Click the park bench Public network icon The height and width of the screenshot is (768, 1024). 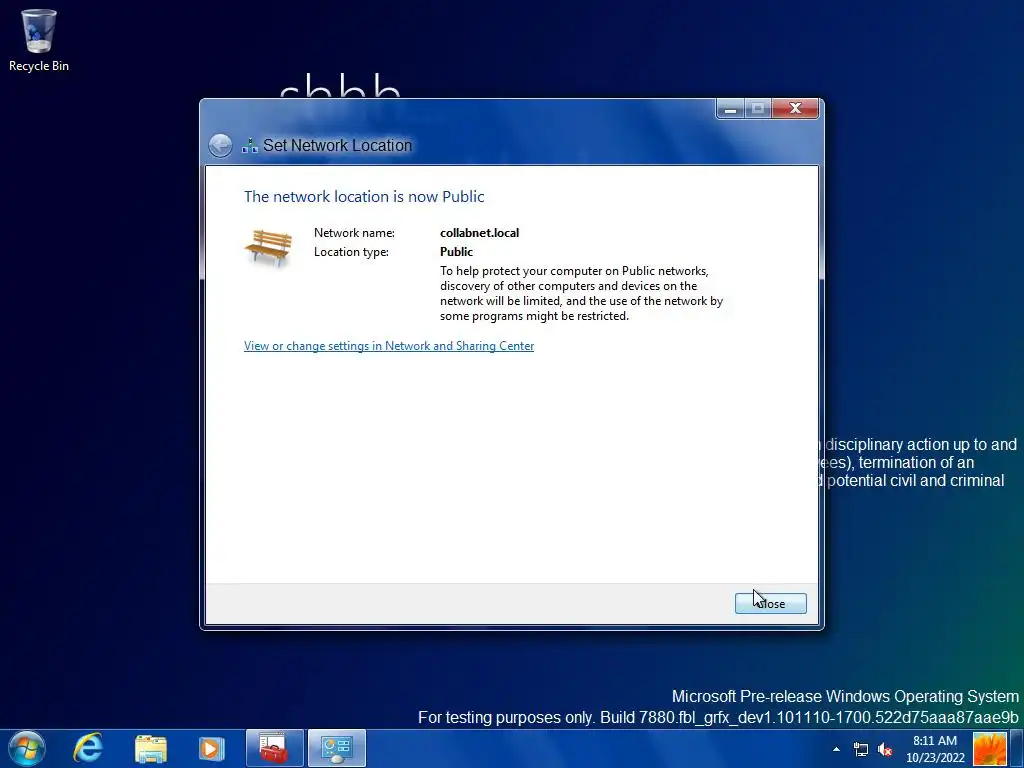(x=268, y=248)
